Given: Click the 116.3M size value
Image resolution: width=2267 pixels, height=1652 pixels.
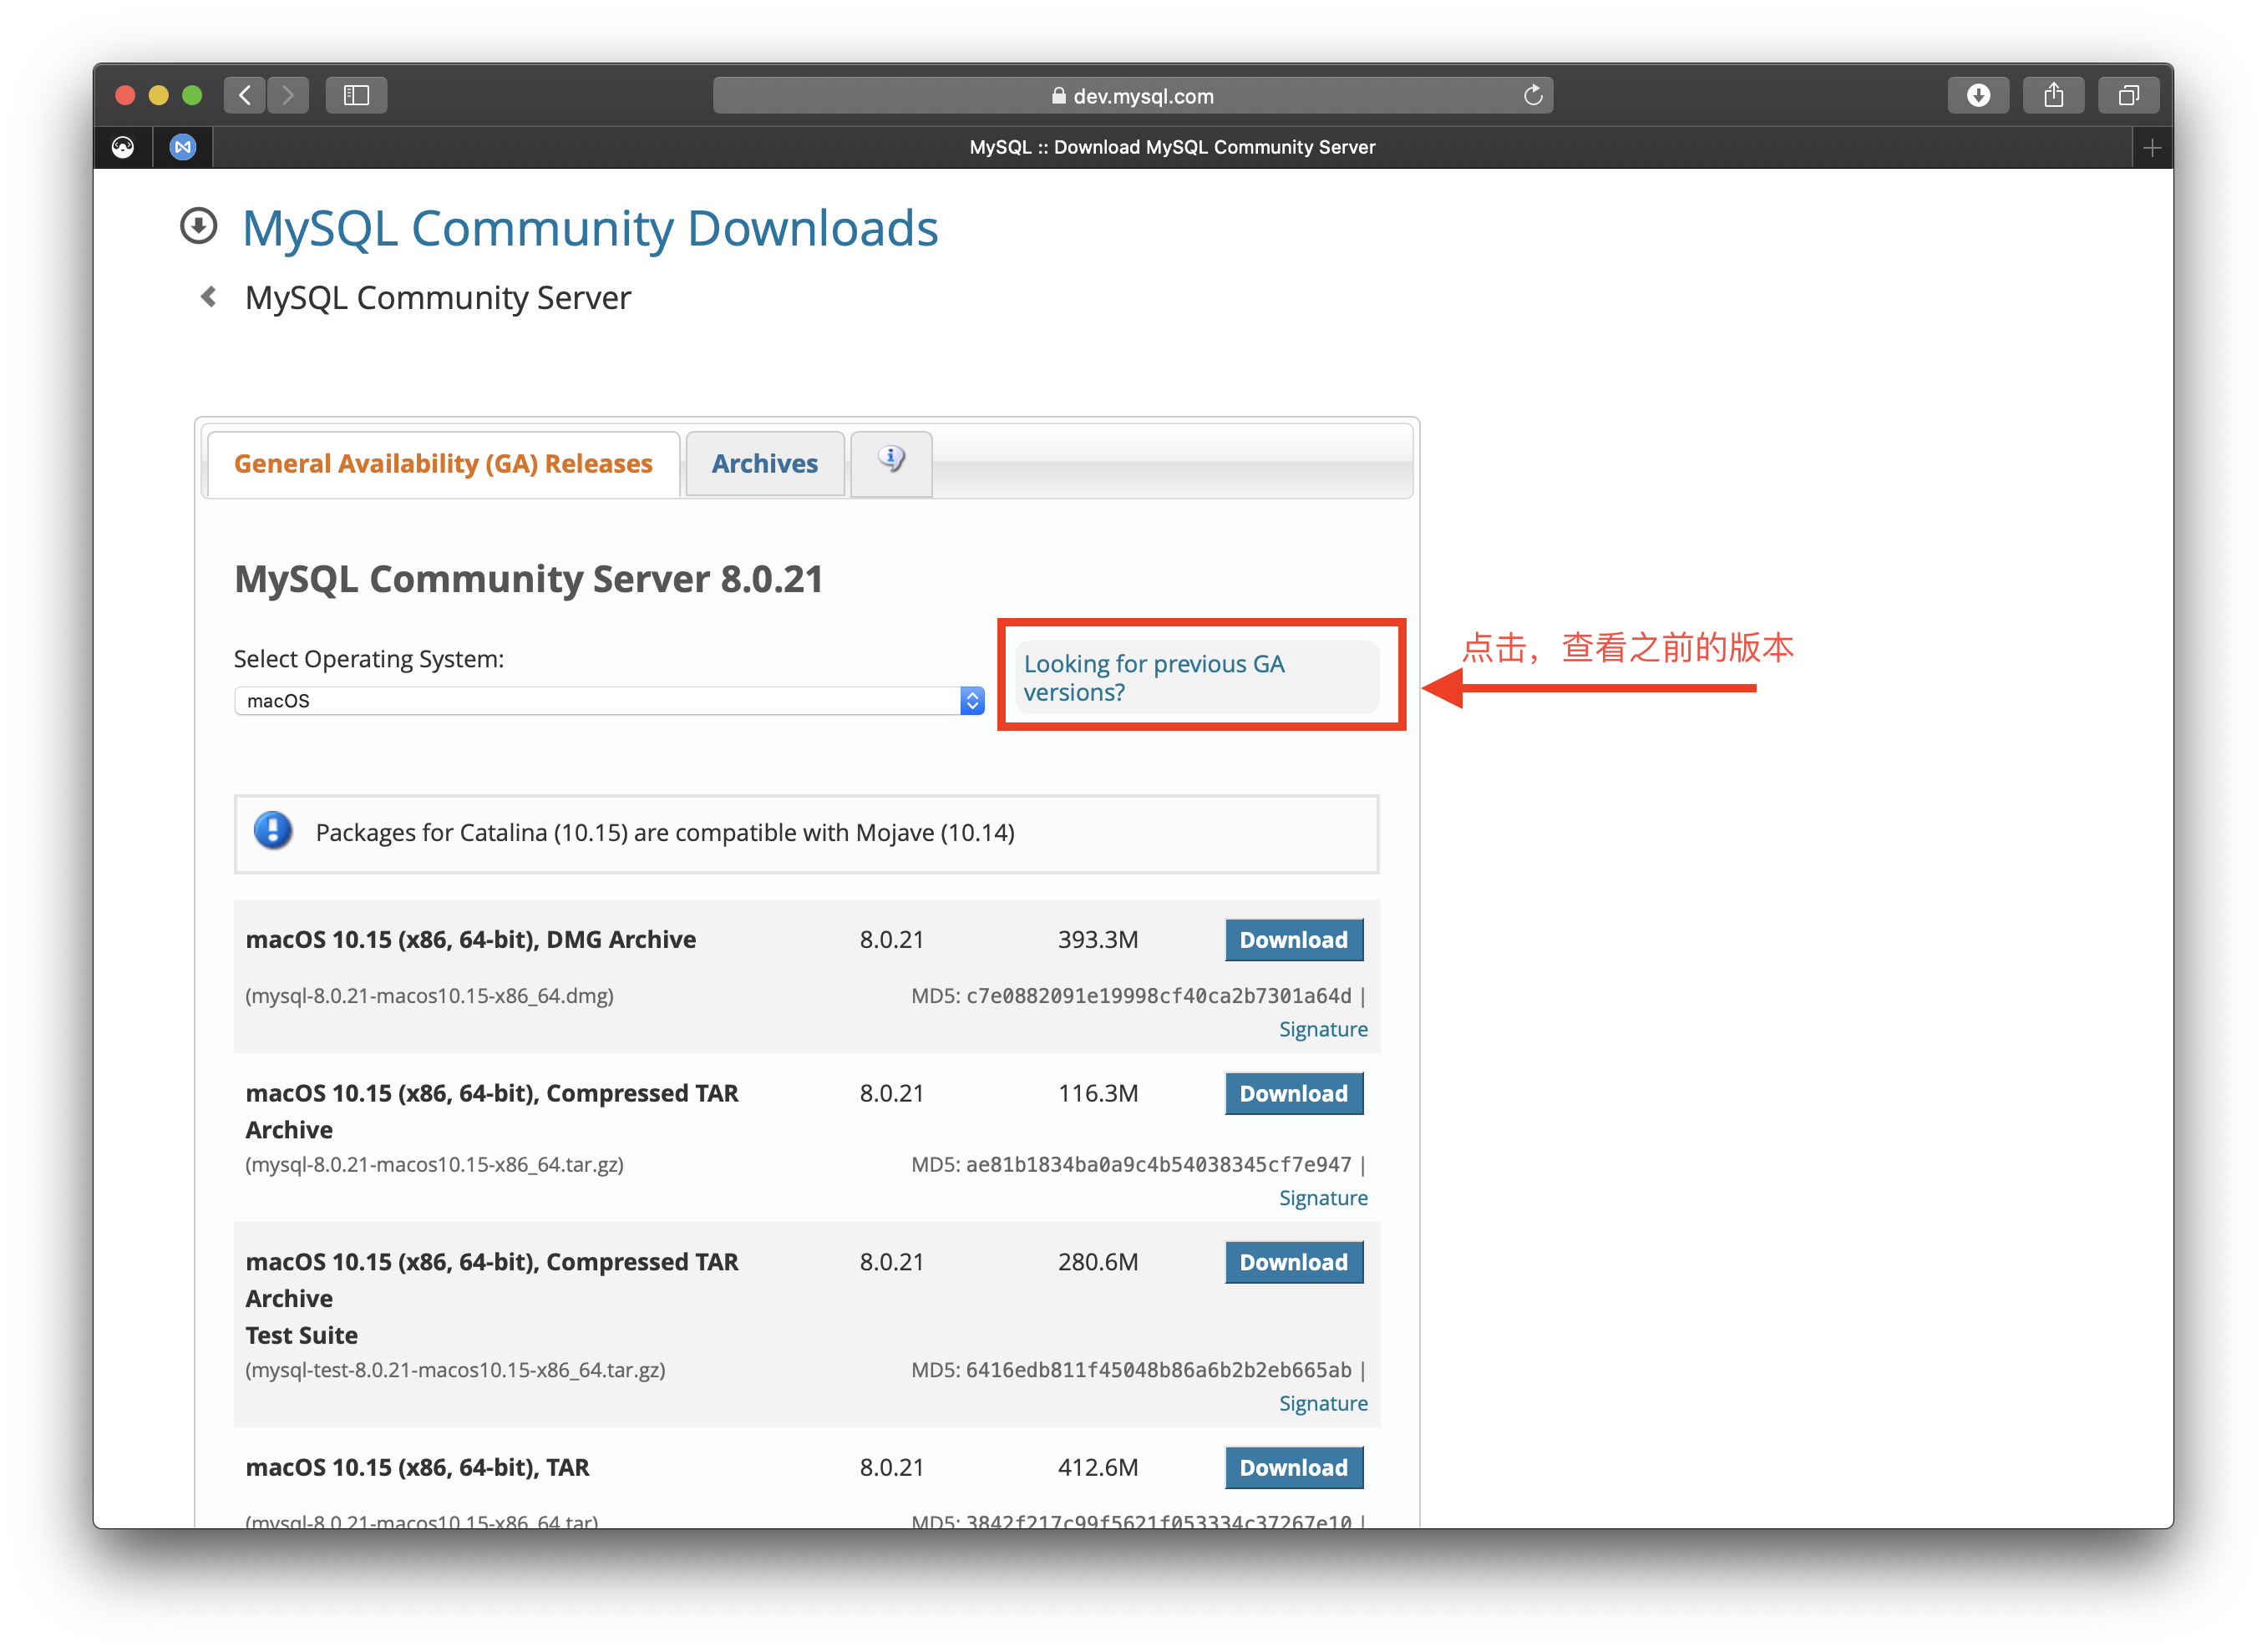Looking at the screenshot, I should click(1097, 1094).
